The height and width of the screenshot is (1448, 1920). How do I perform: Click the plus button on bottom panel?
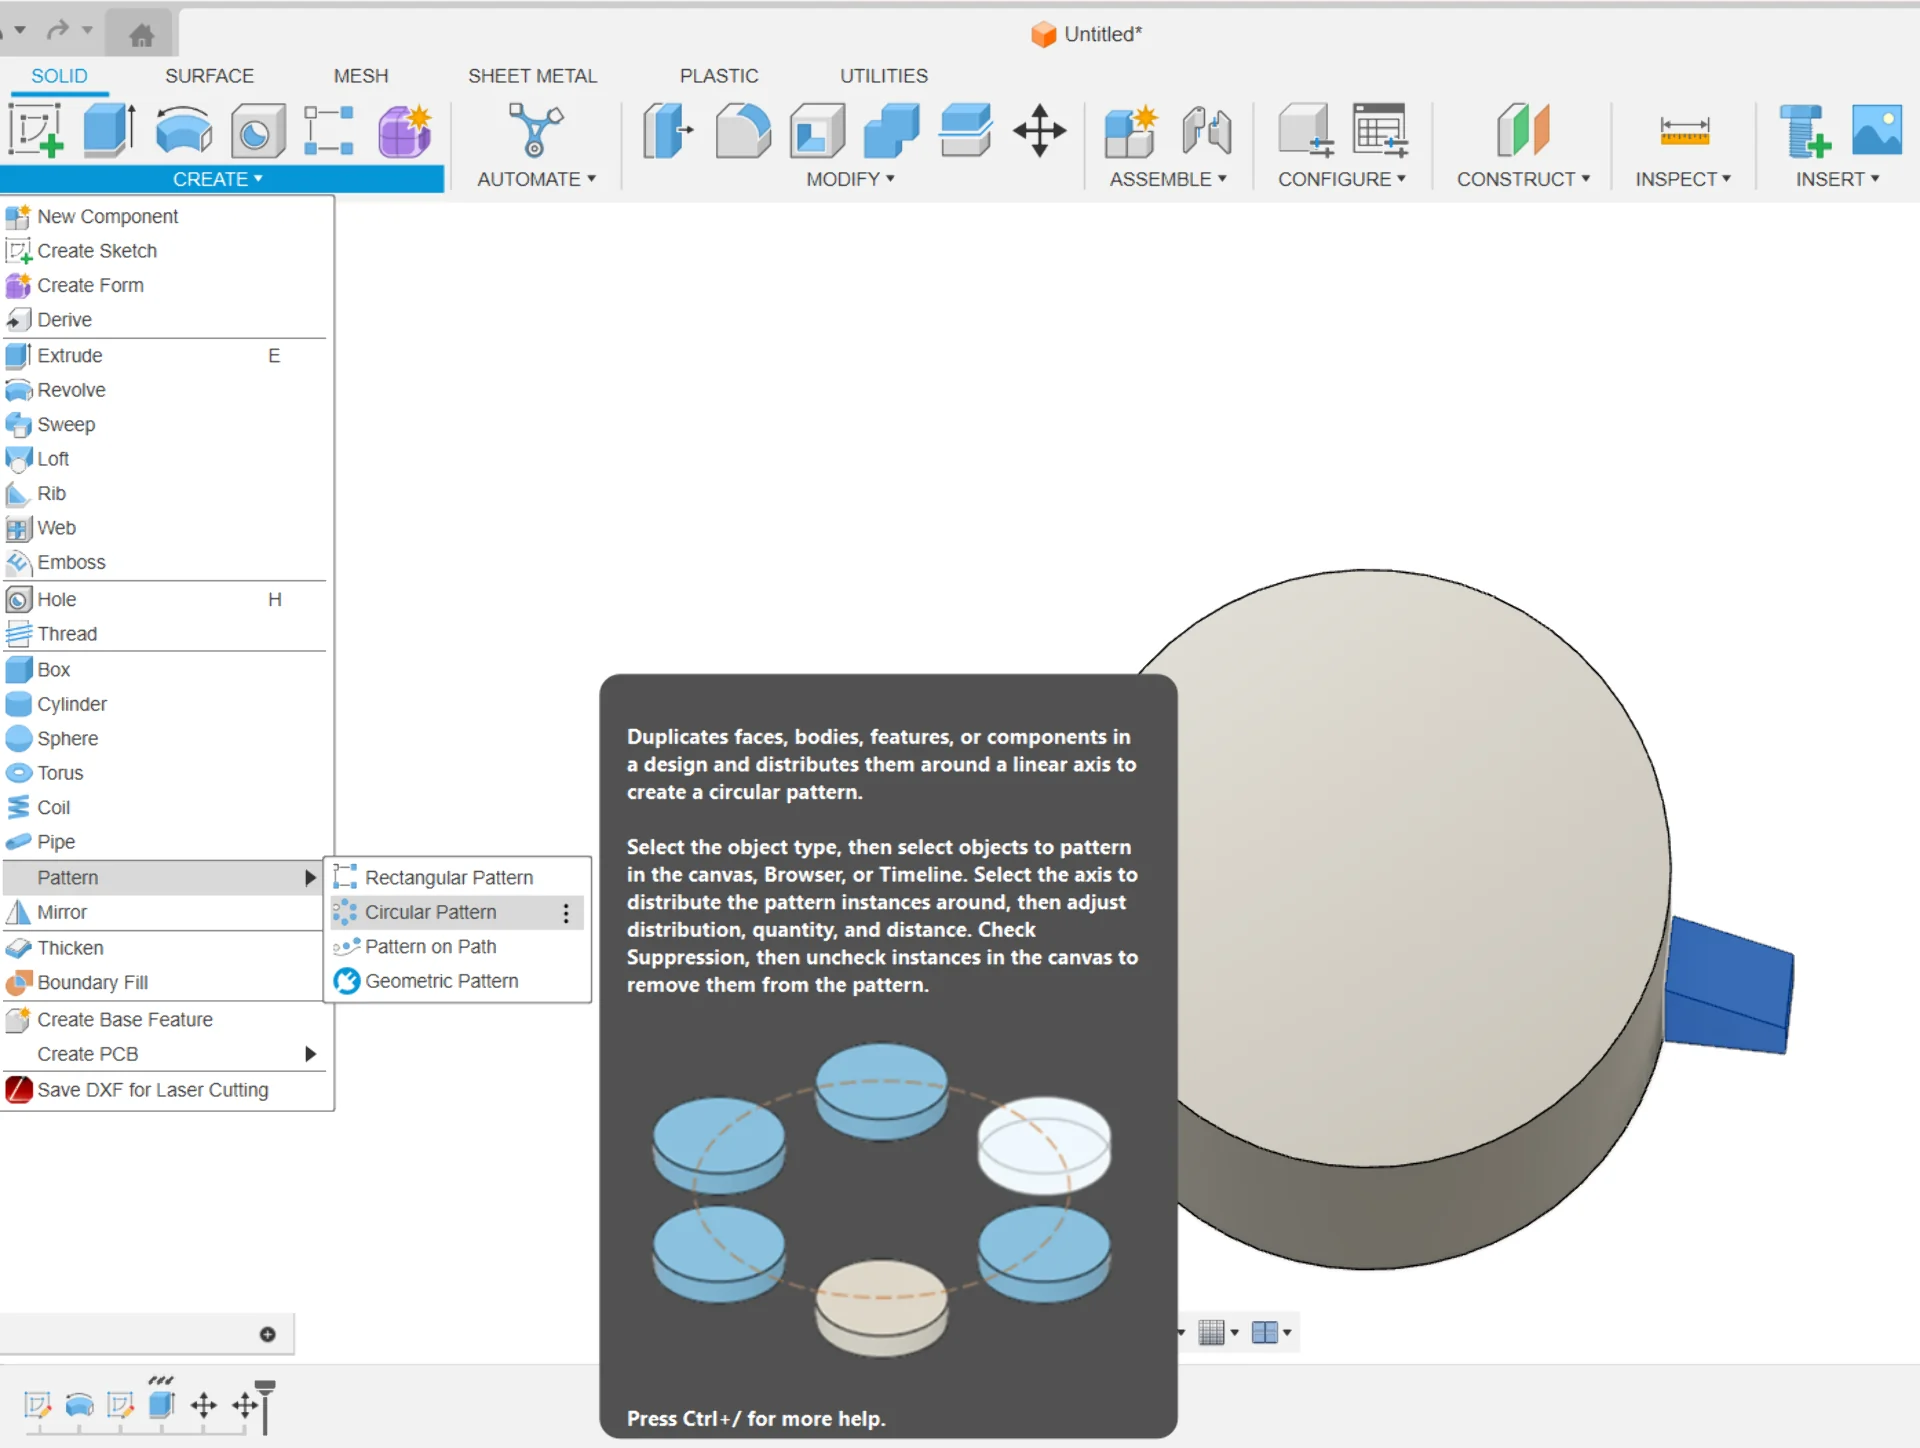(267, 1334)
